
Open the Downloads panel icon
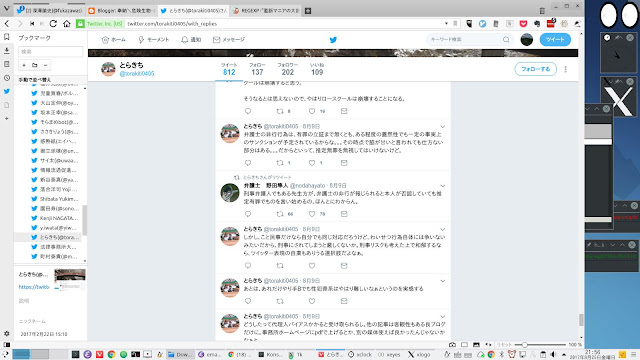[7, 51]
